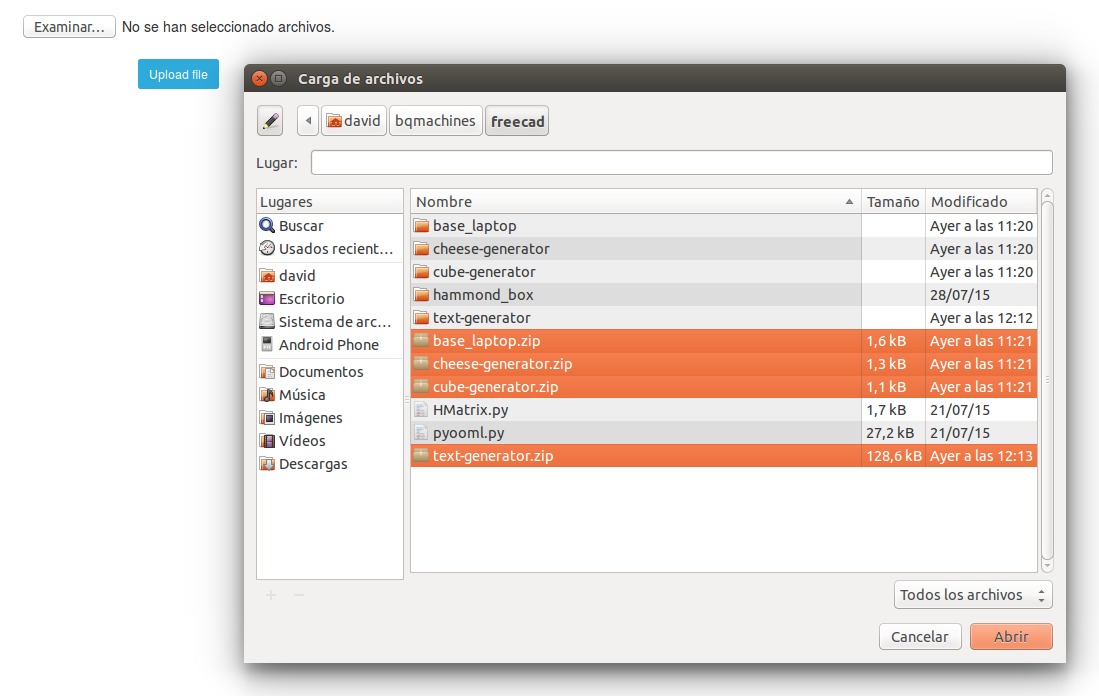The image size is (1099, 696).
Task: Sort files by the Modificado column
Action: pyautogui.click(x=981, y=201)
